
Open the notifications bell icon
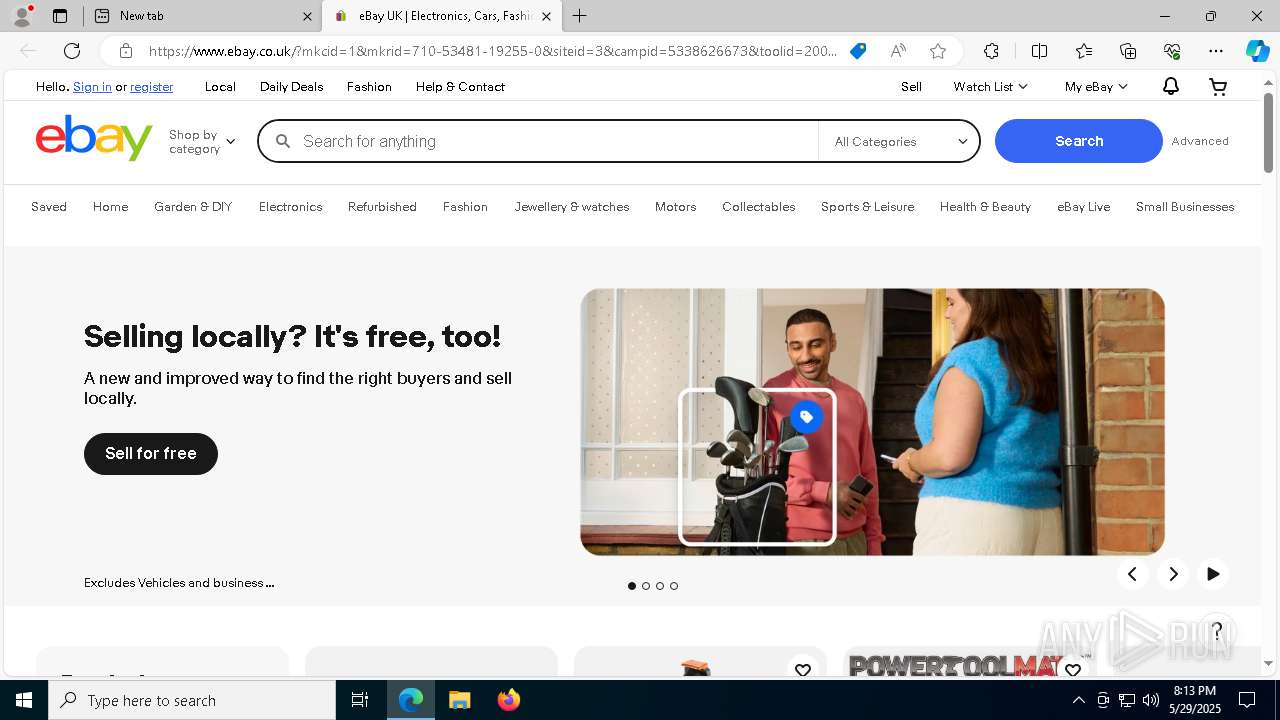[x=1170, y=87]
